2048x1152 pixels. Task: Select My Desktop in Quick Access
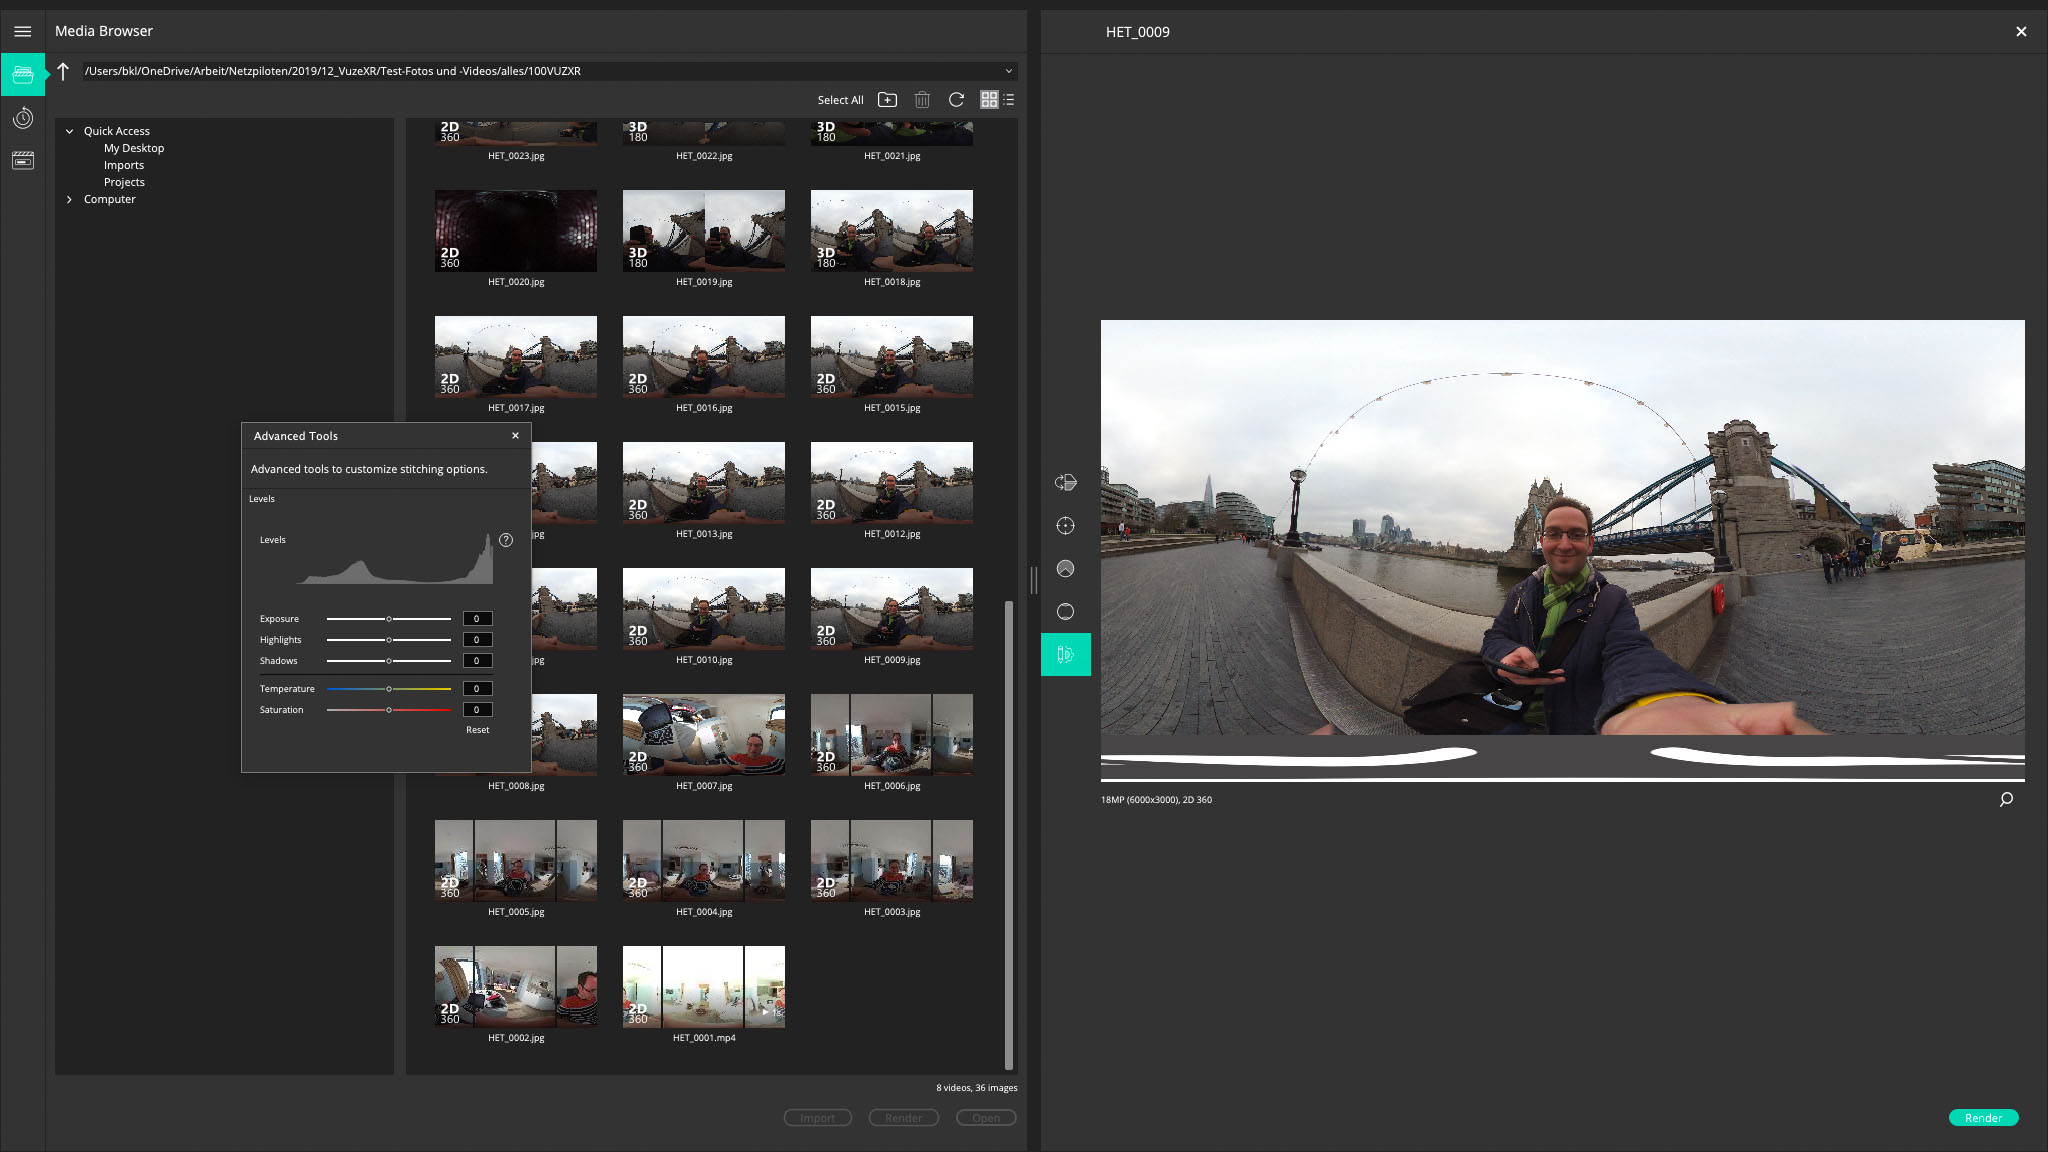tap(134, 148)
